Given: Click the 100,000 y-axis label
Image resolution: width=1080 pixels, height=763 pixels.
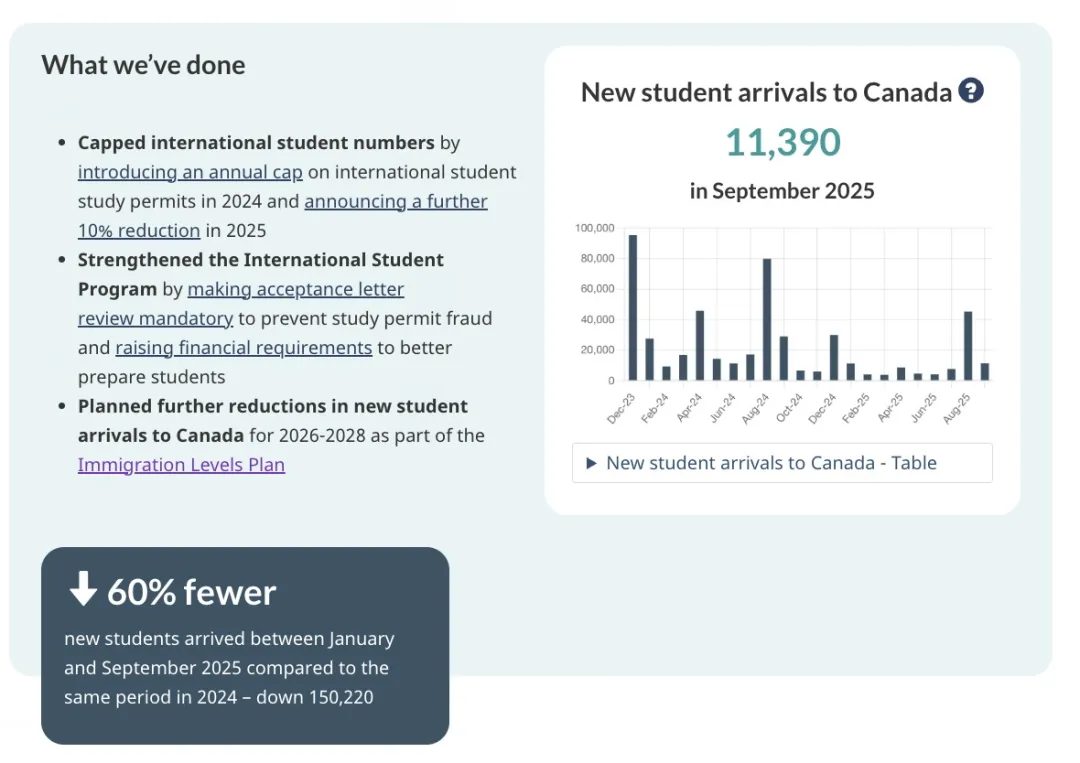Looking at the screenshot, I should (594, 228).
